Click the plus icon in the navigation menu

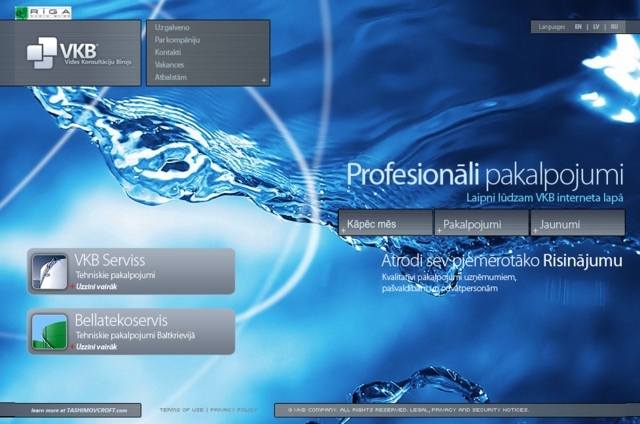point(263,79)
